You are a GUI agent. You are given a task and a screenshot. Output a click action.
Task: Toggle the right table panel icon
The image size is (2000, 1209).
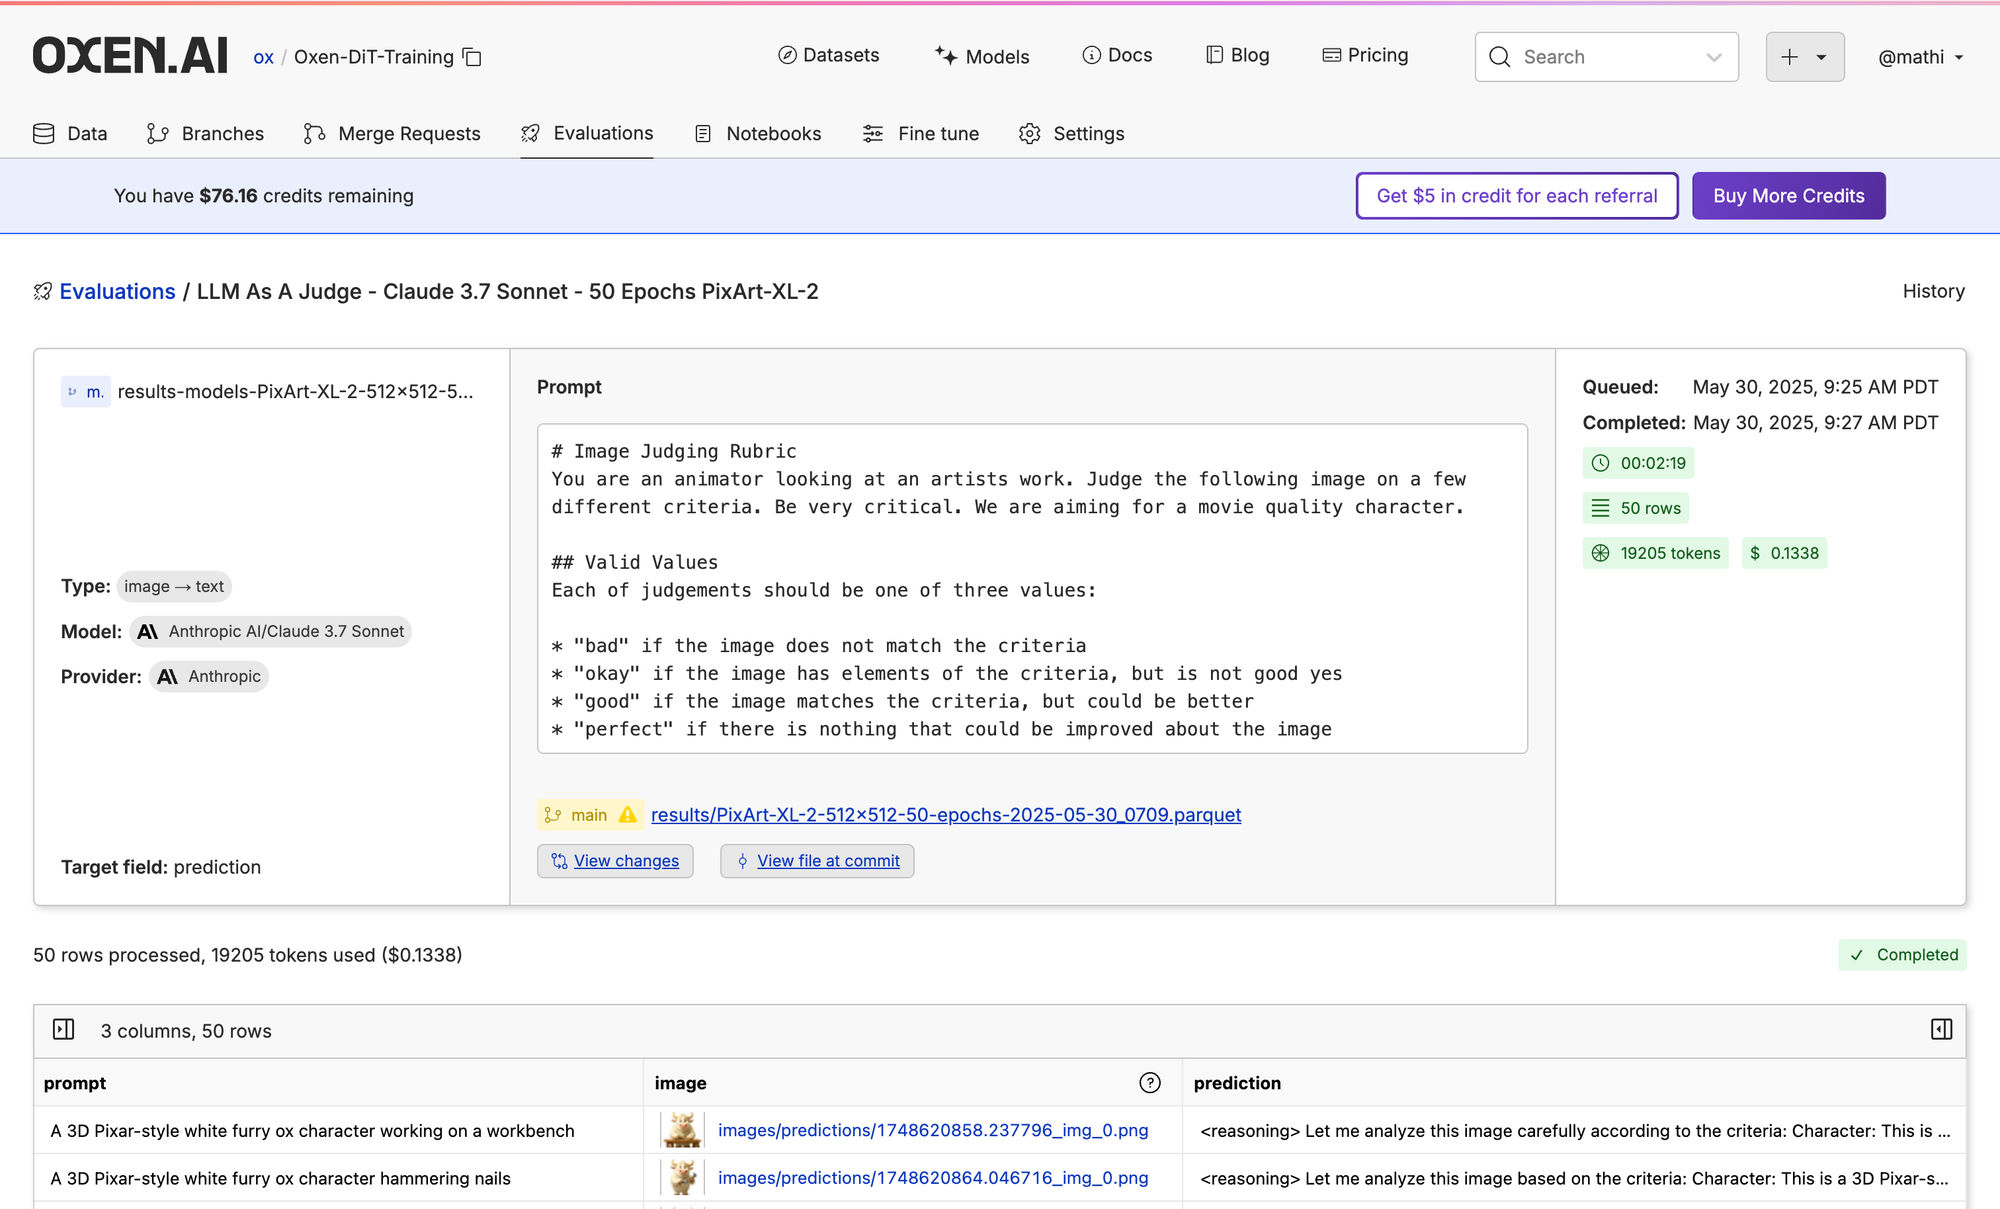(1941, 1029)
